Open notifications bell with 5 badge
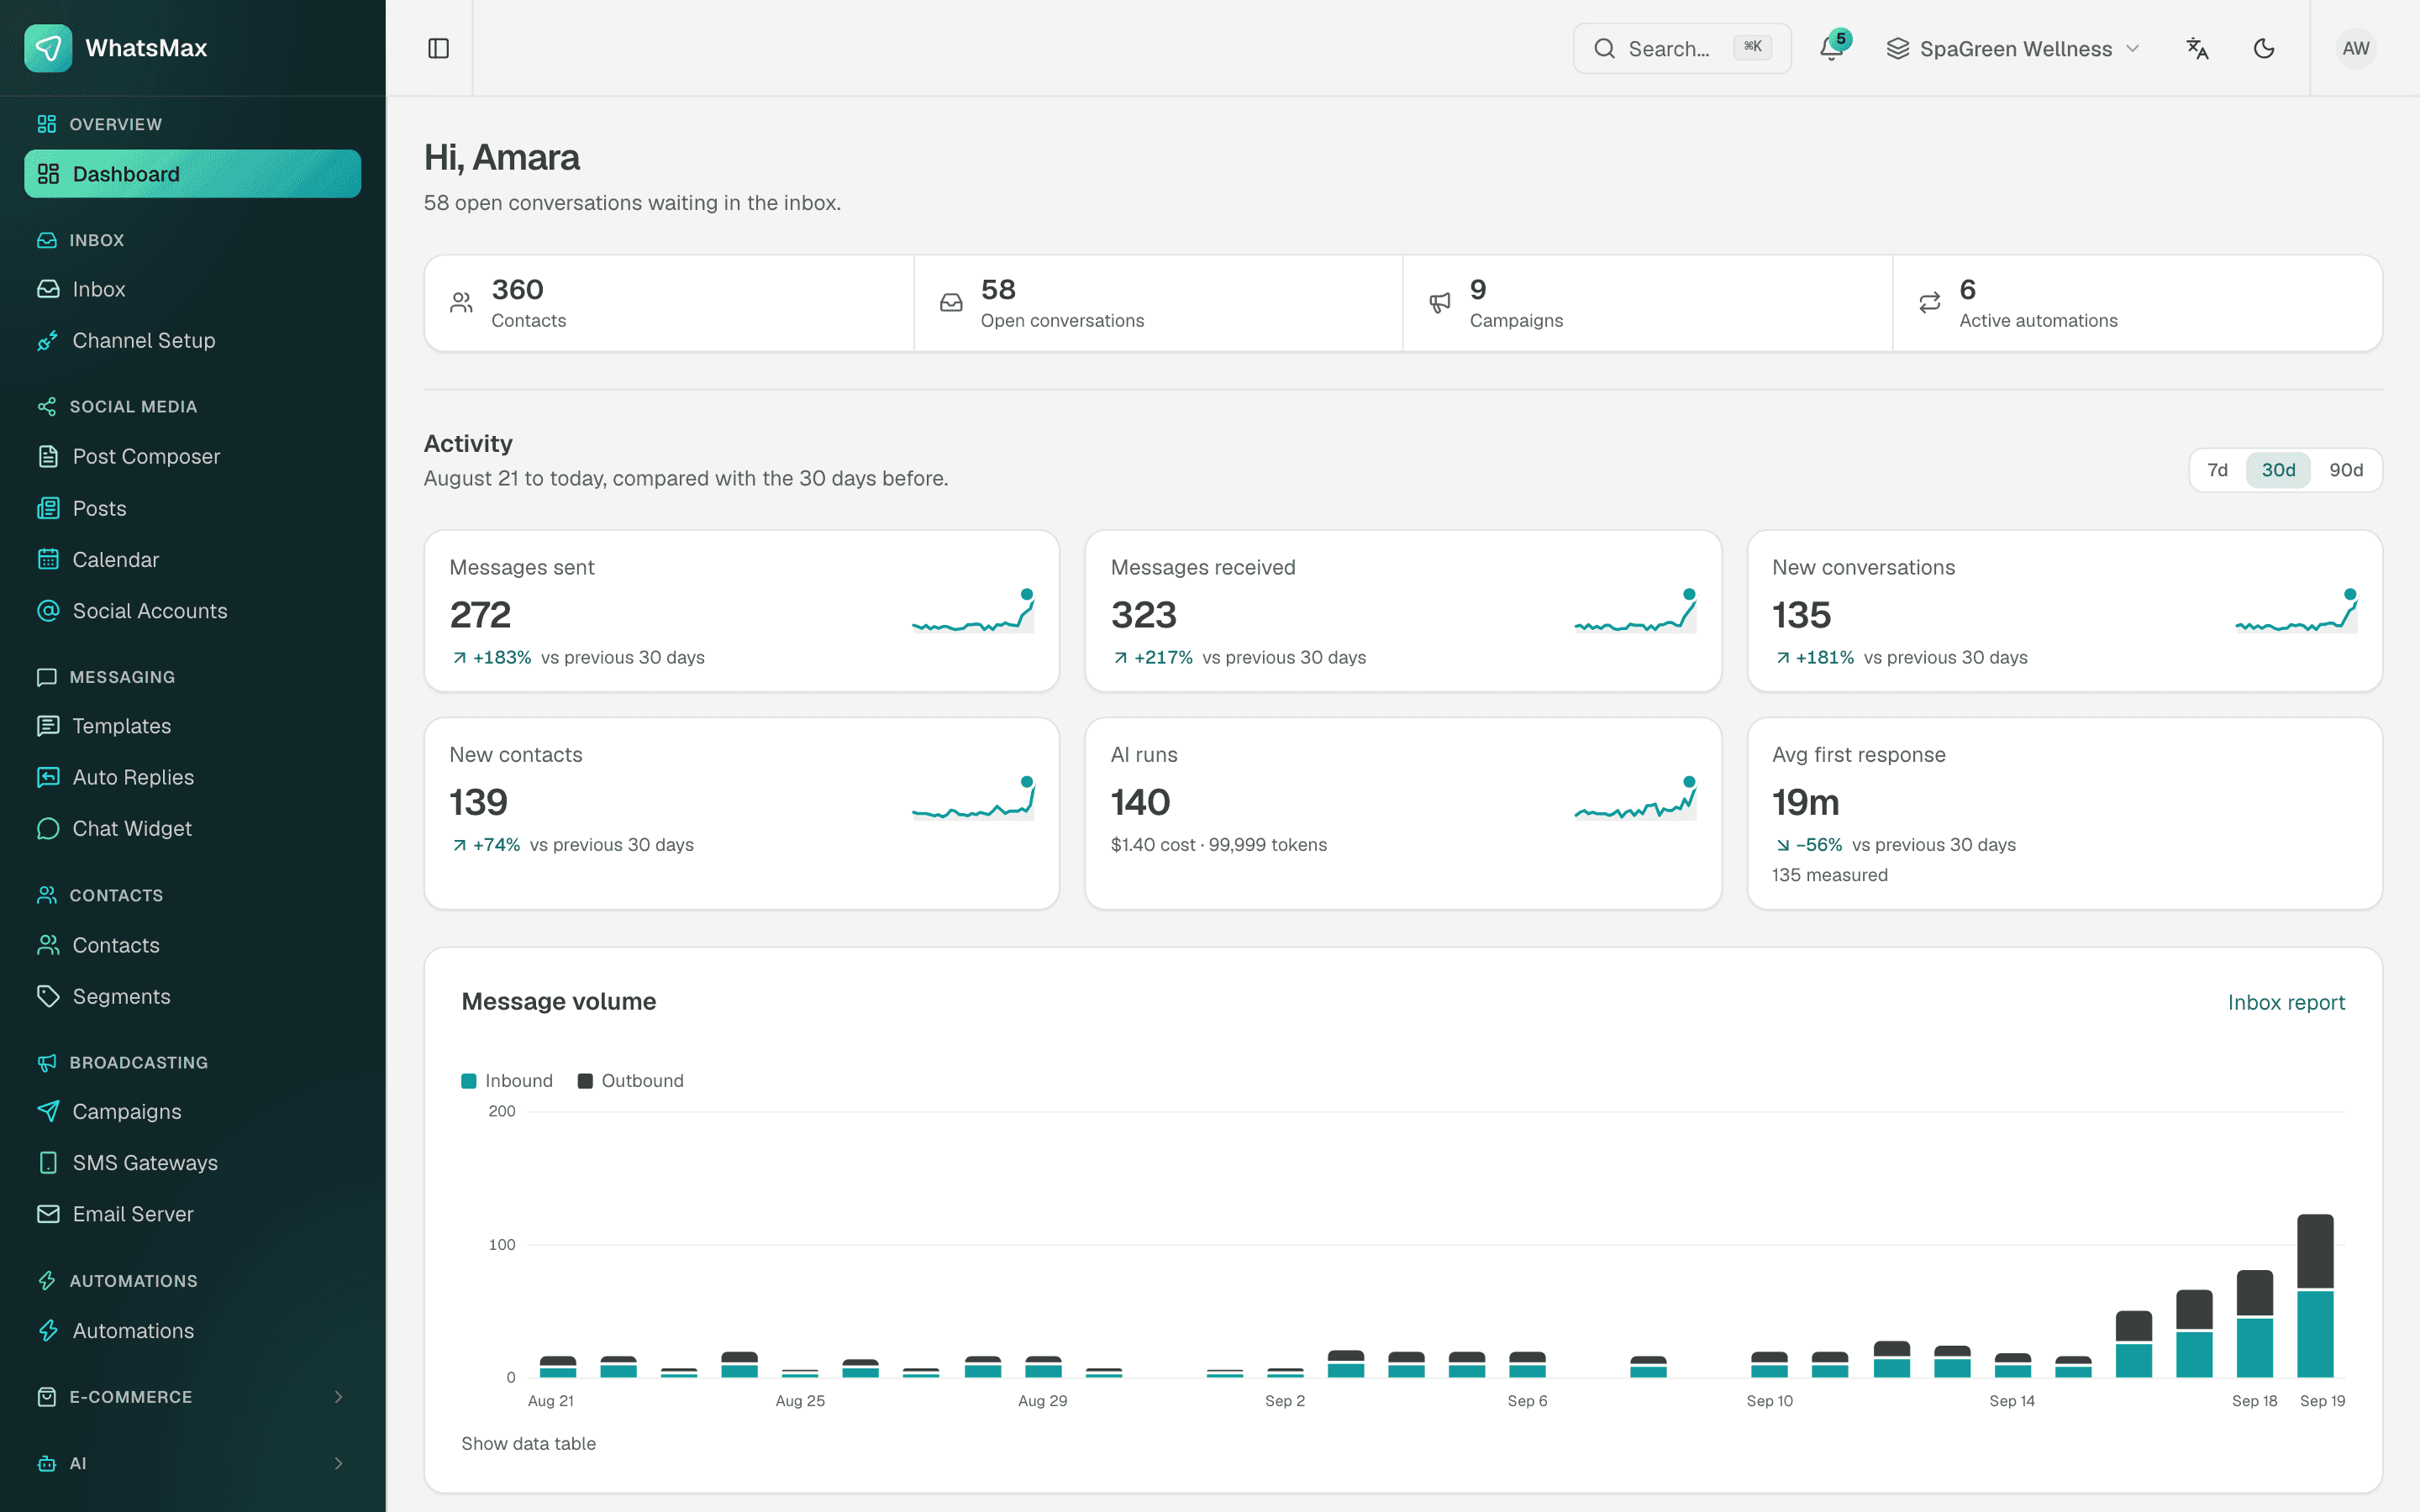The height and width of the screenshot is (1512, 2420). click(1832, 48)
